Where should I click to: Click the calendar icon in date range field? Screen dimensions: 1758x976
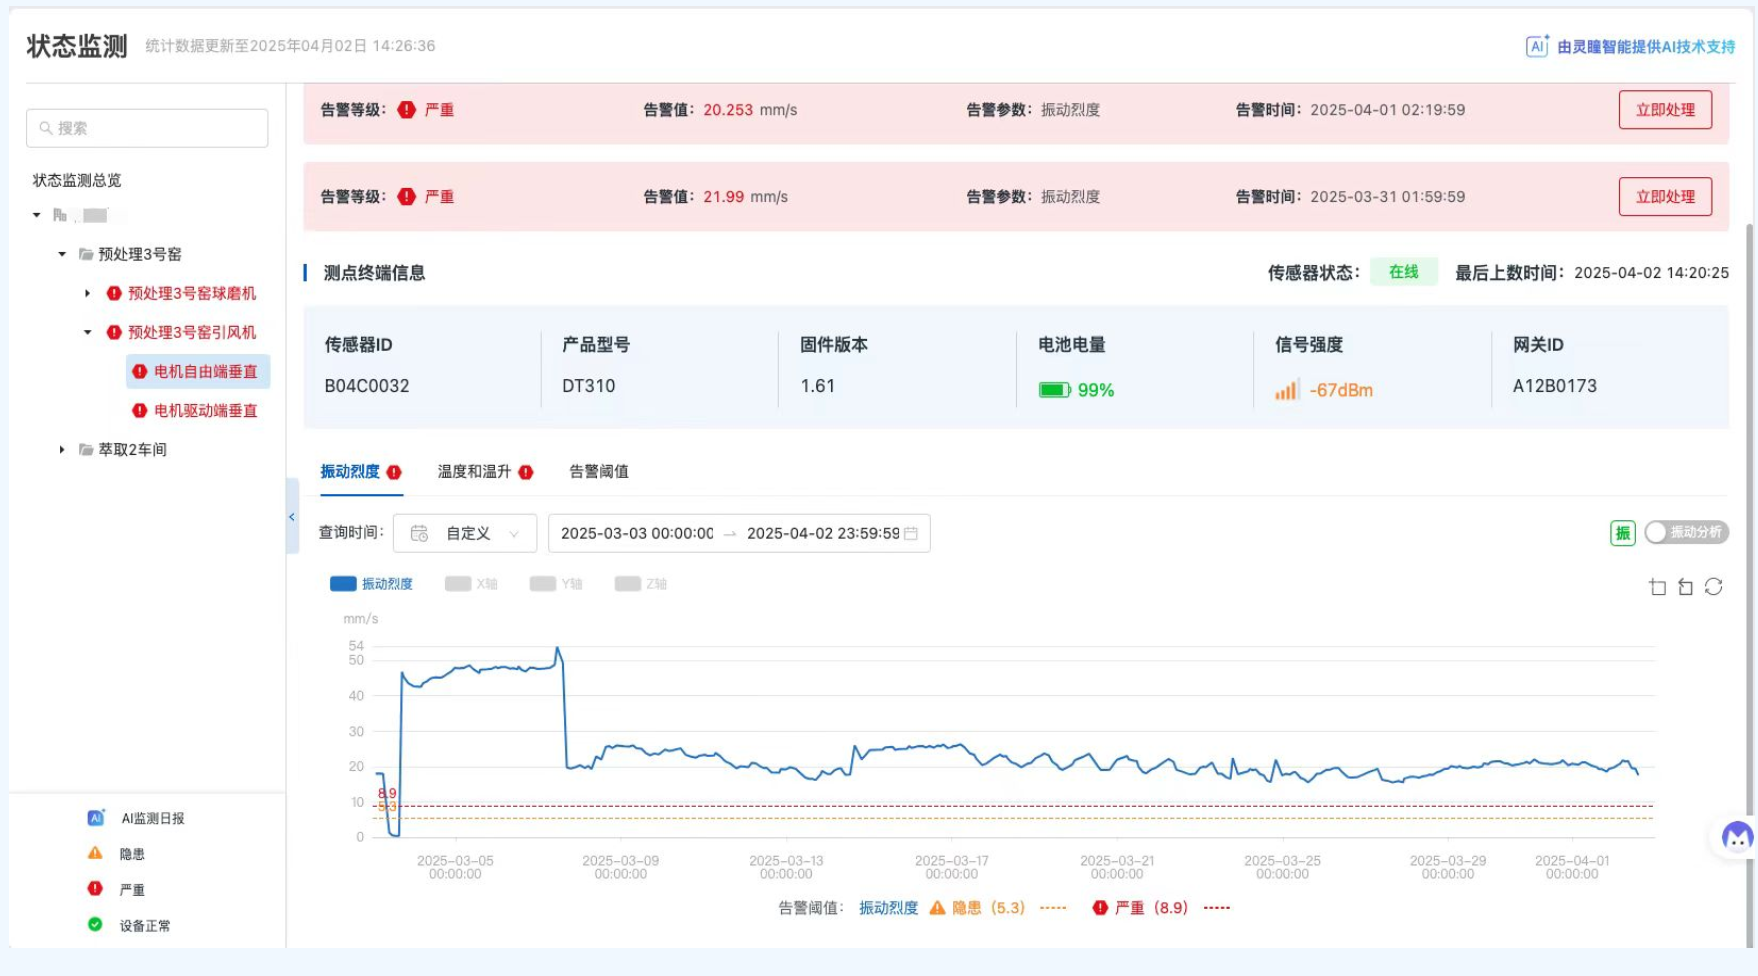911,534
